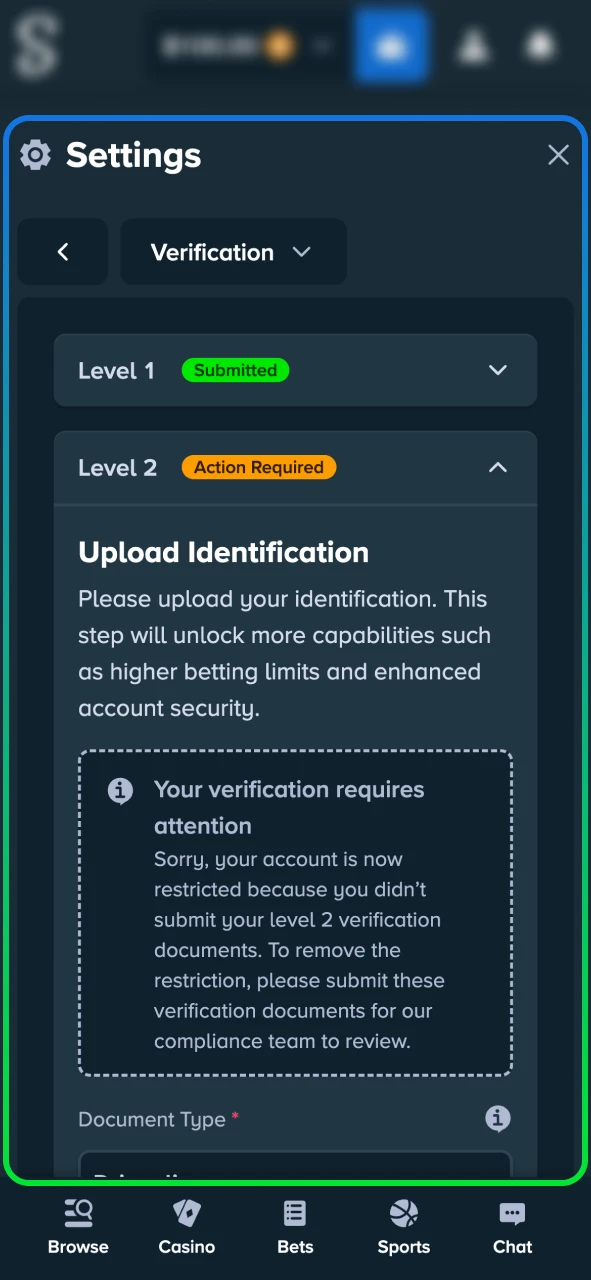Screen dimensions: 591x1280
Task: Click the settings gear icon next to Settings
Action: 36,155
